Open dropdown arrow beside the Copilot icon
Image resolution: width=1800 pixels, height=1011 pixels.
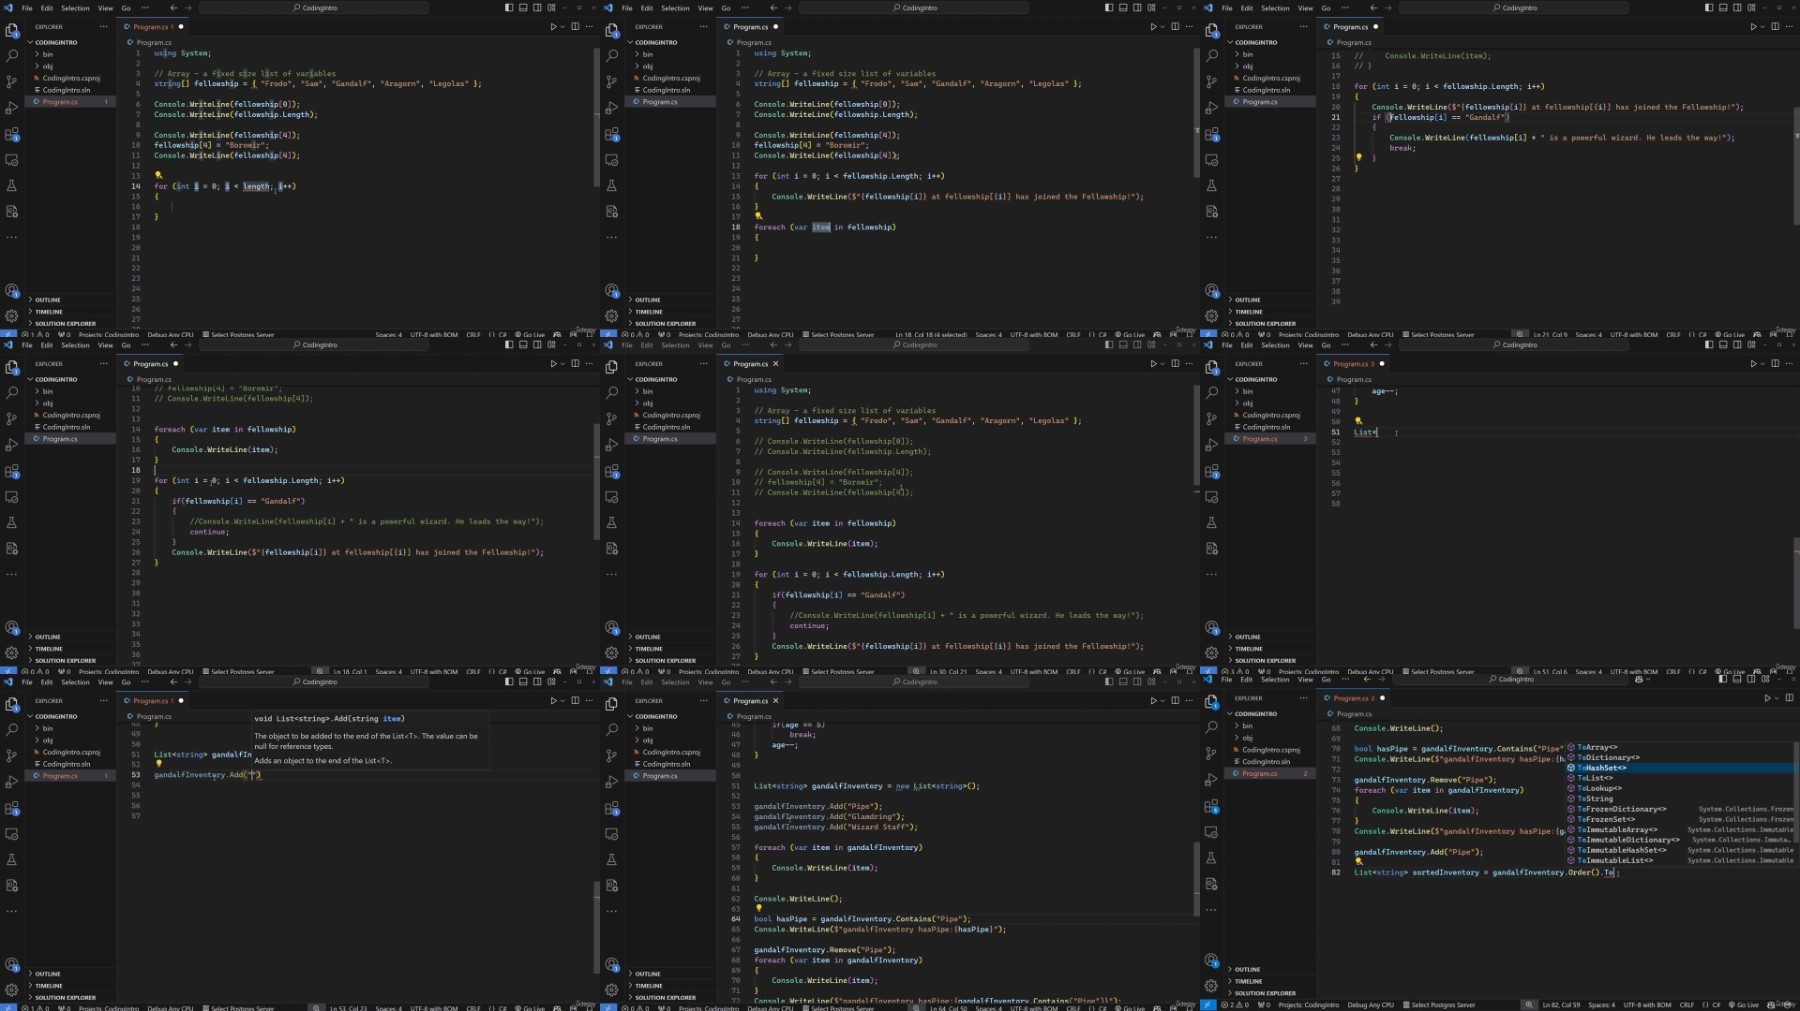pos(1650,679)
